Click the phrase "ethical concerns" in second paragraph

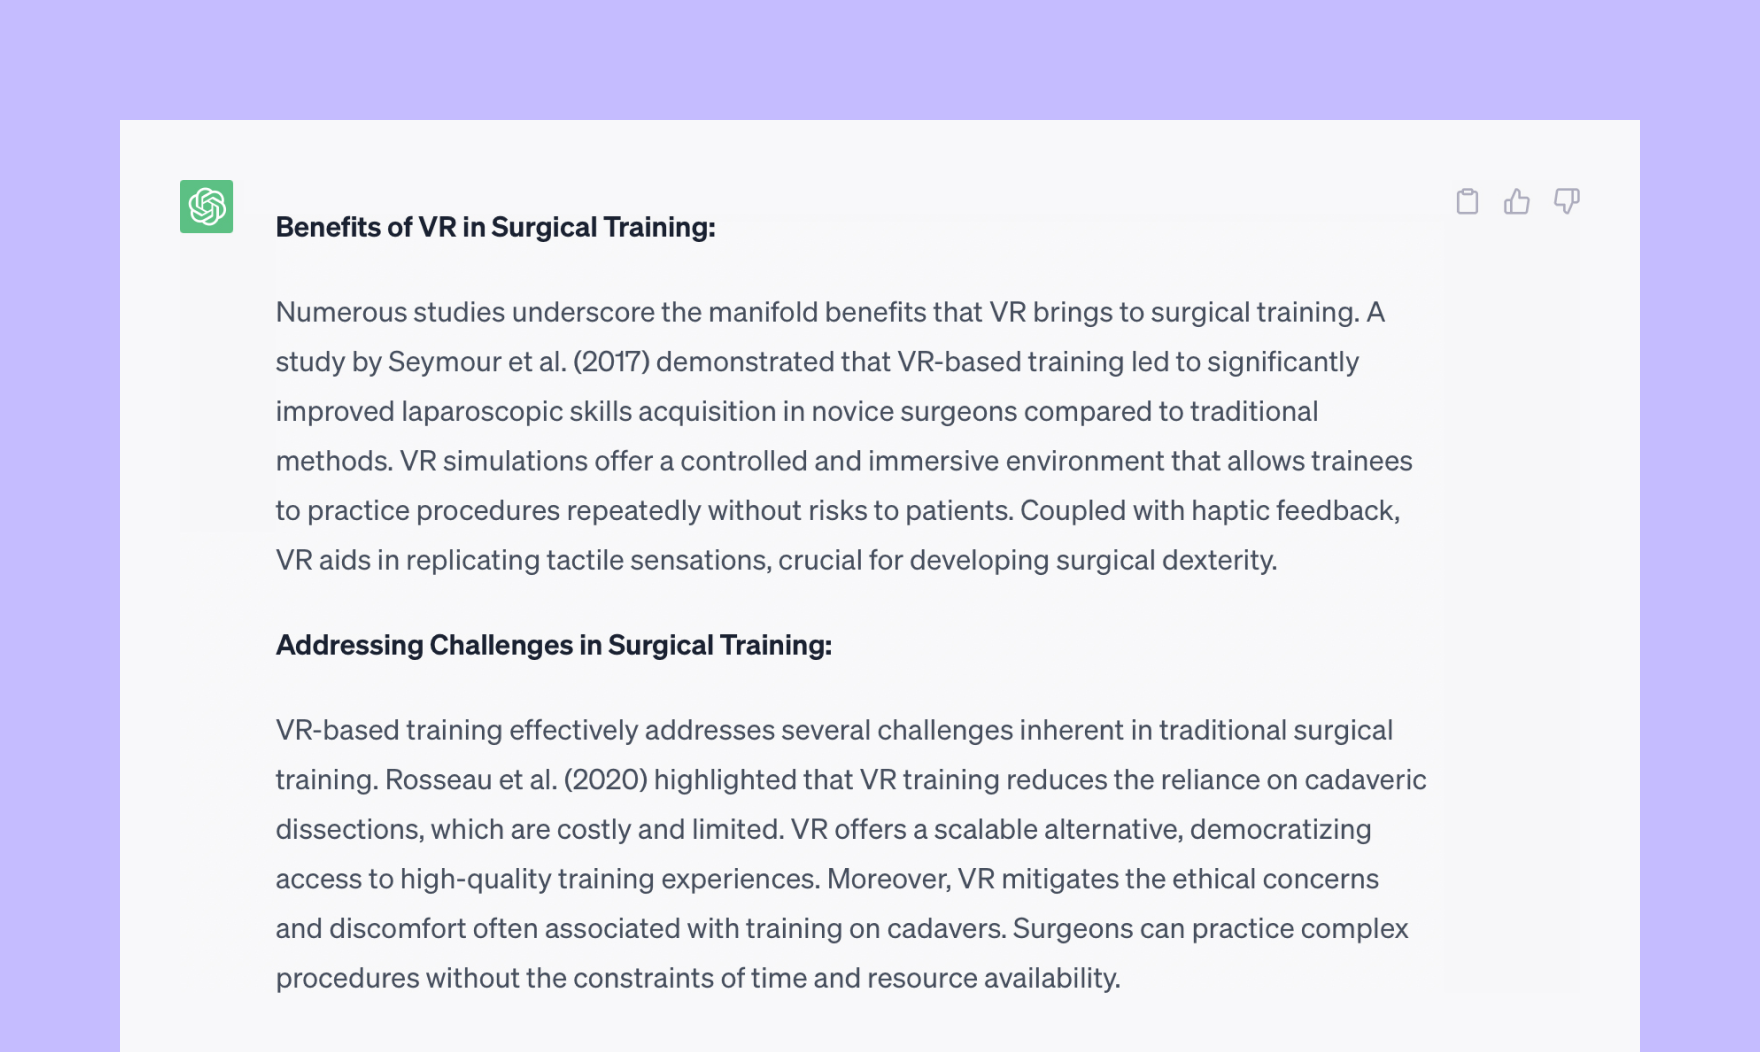click(x=1275, y=879)
